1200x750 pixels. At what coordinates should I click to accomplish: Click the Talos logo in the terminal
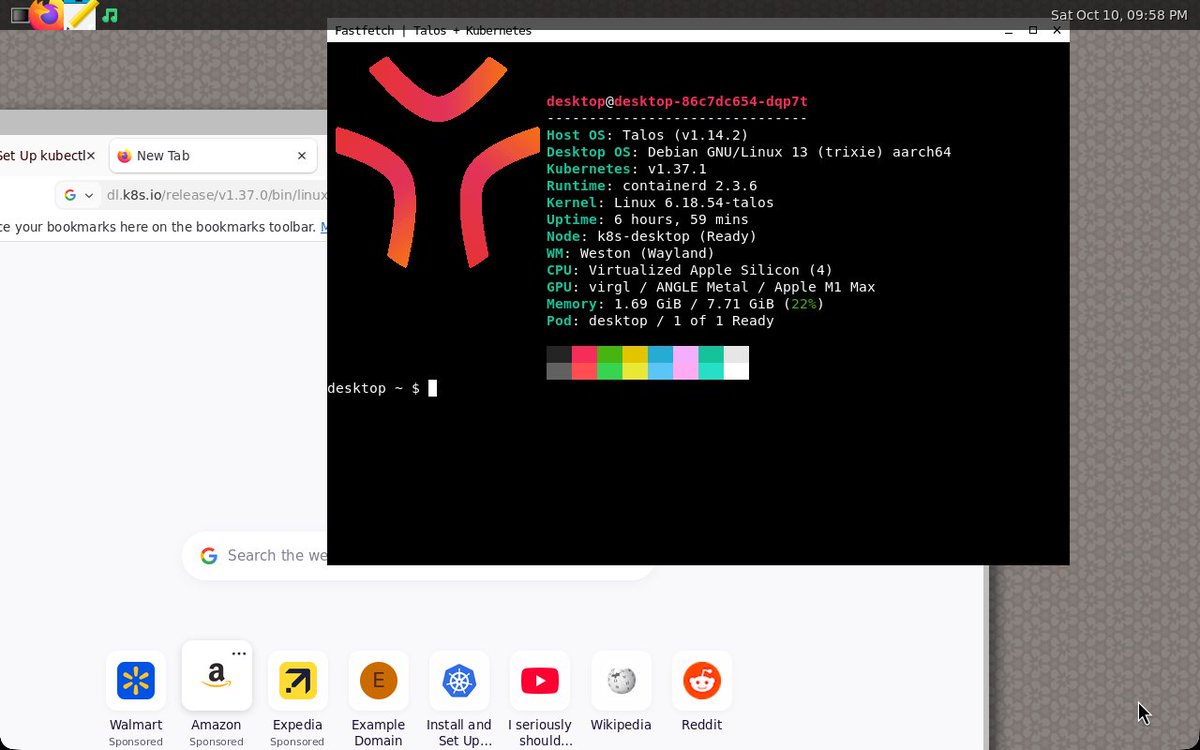pyautogui.click(x=437, y=162)
